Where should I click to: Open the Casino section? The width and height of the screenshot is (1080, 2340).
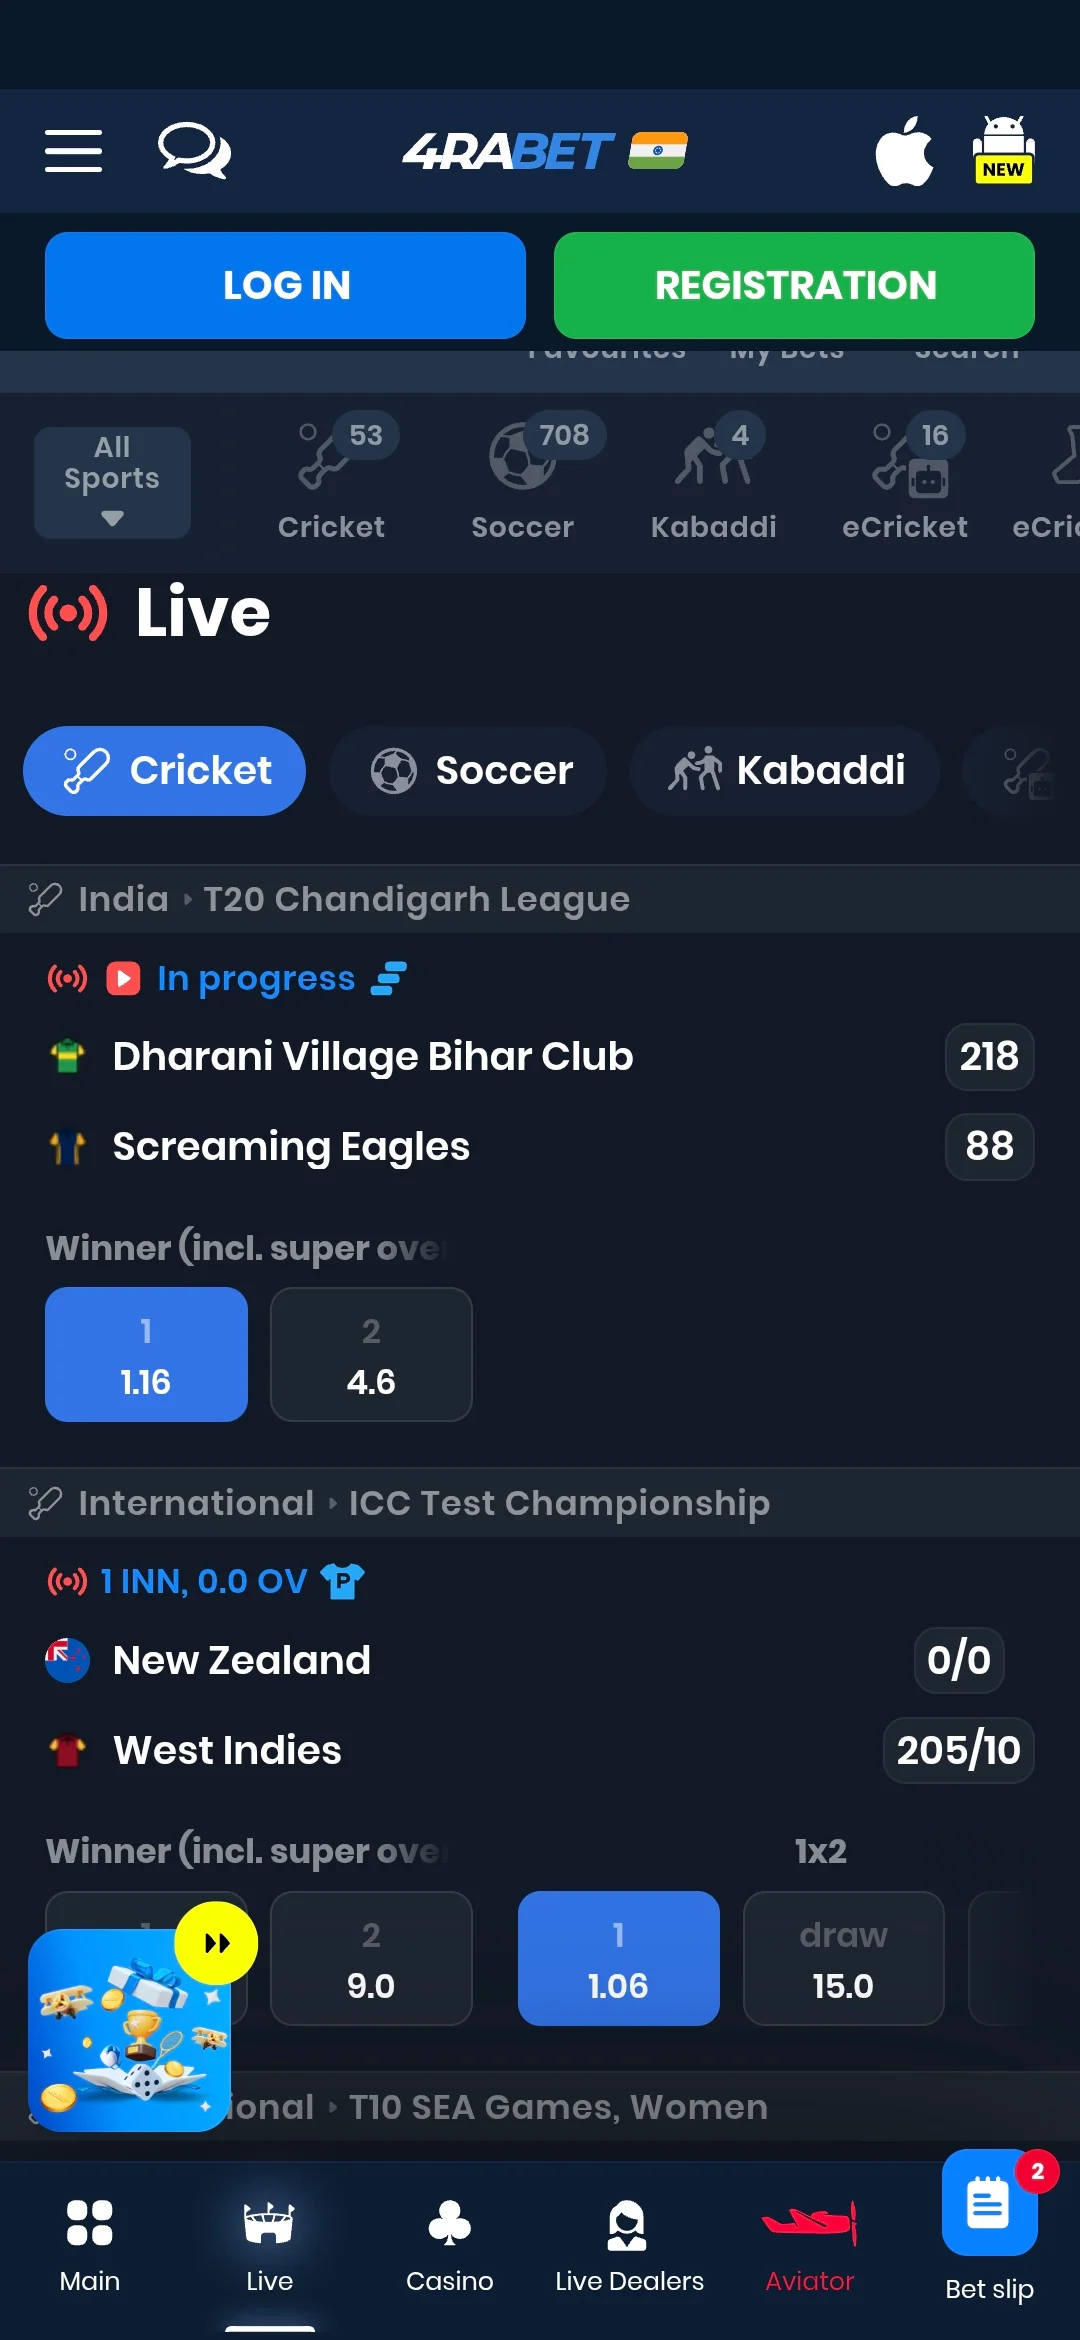click(x=450, y=2240)
